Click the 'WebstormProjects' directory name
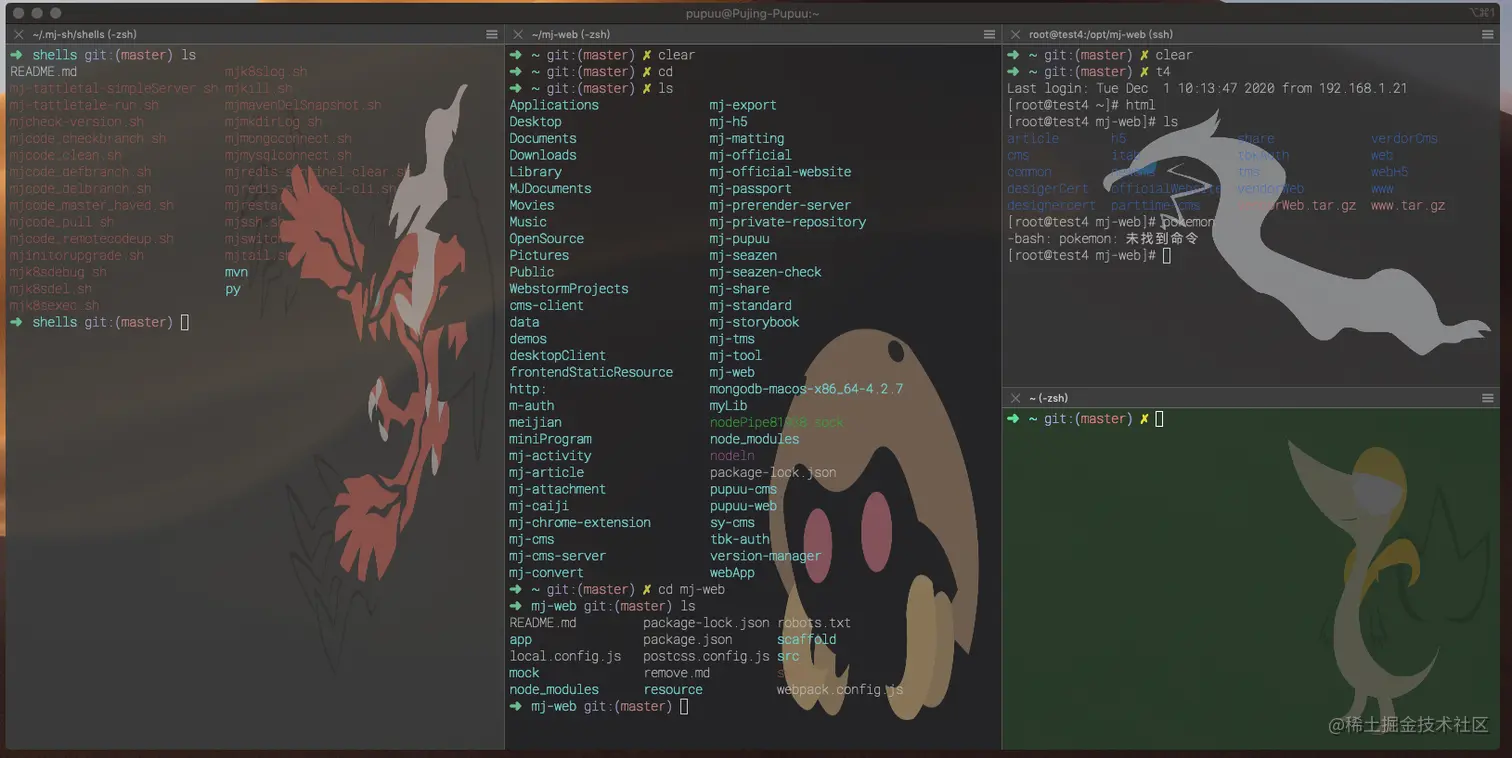Viewport: 1512px width, 758px height. (569, 289)
